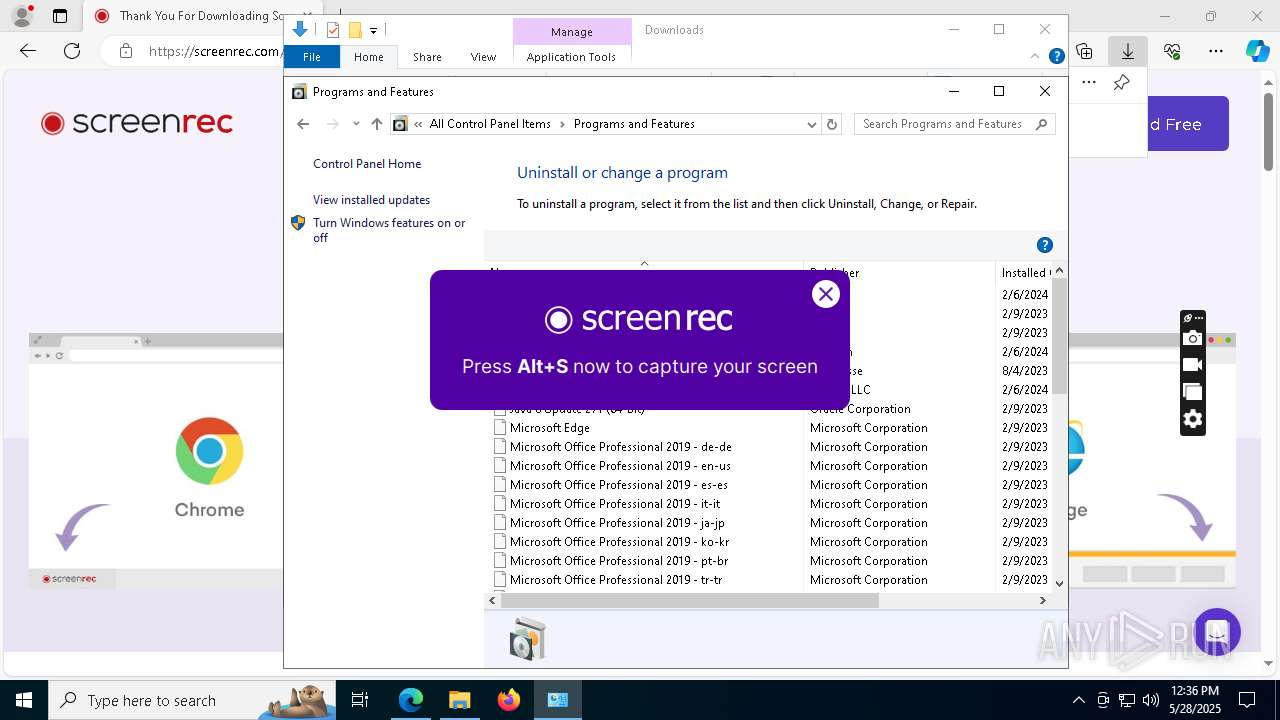Open more options in downloads flyout
Image resolution: width=1280 pixels, height=720 pixels.
coord(1089,82)
